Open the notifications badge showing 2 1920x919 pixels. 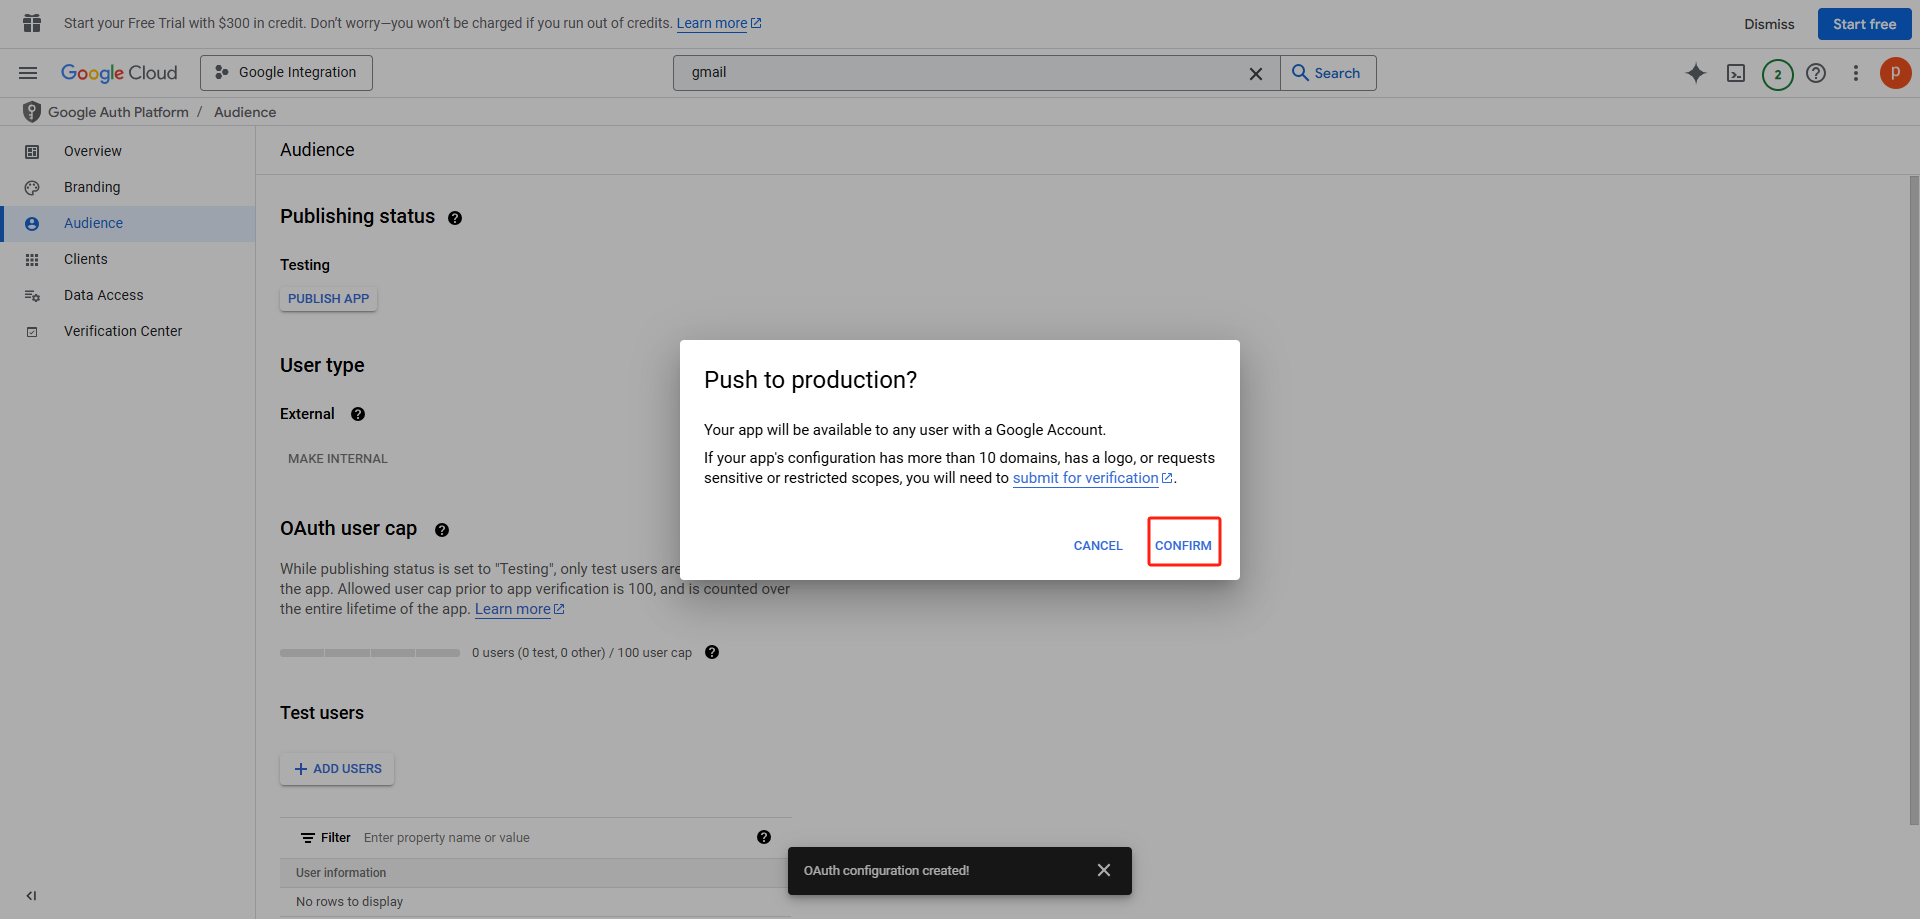point(1777,74)
